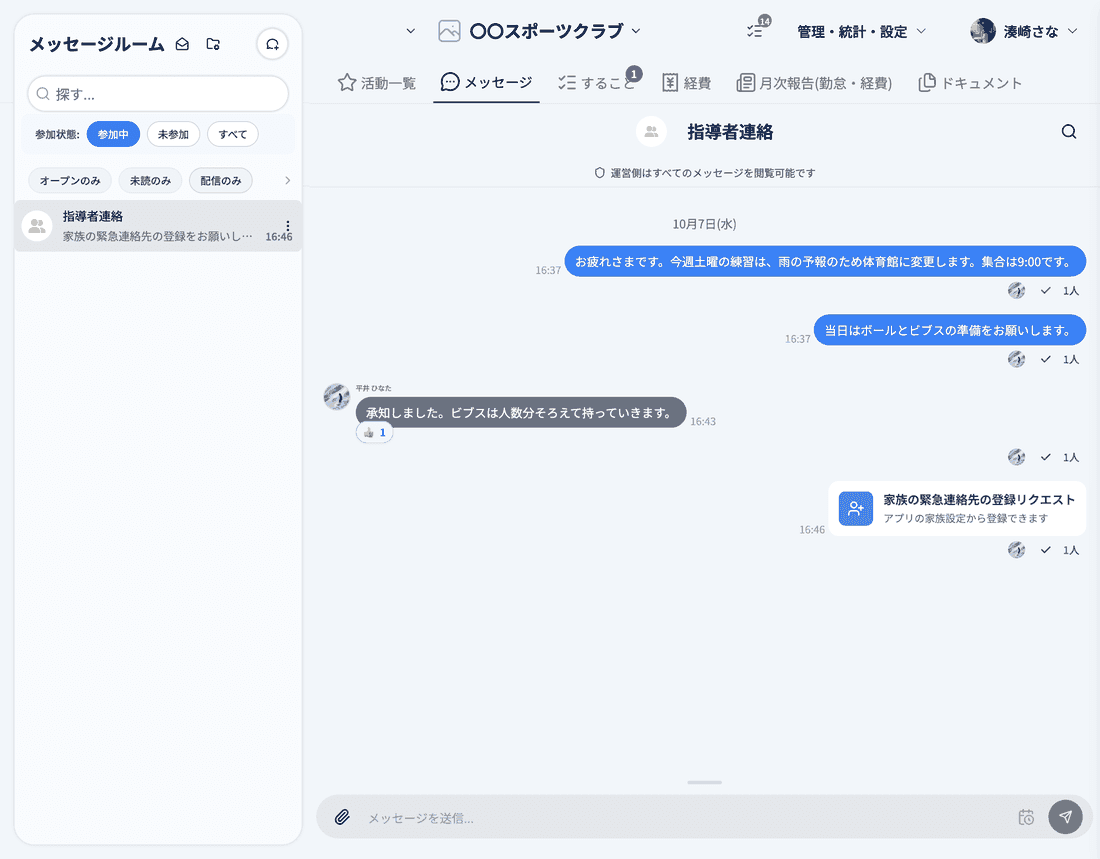Viewport: 1100px width, 859px height.
Task: Select the すべて participation filter
Action: click(x=232, y=134)
